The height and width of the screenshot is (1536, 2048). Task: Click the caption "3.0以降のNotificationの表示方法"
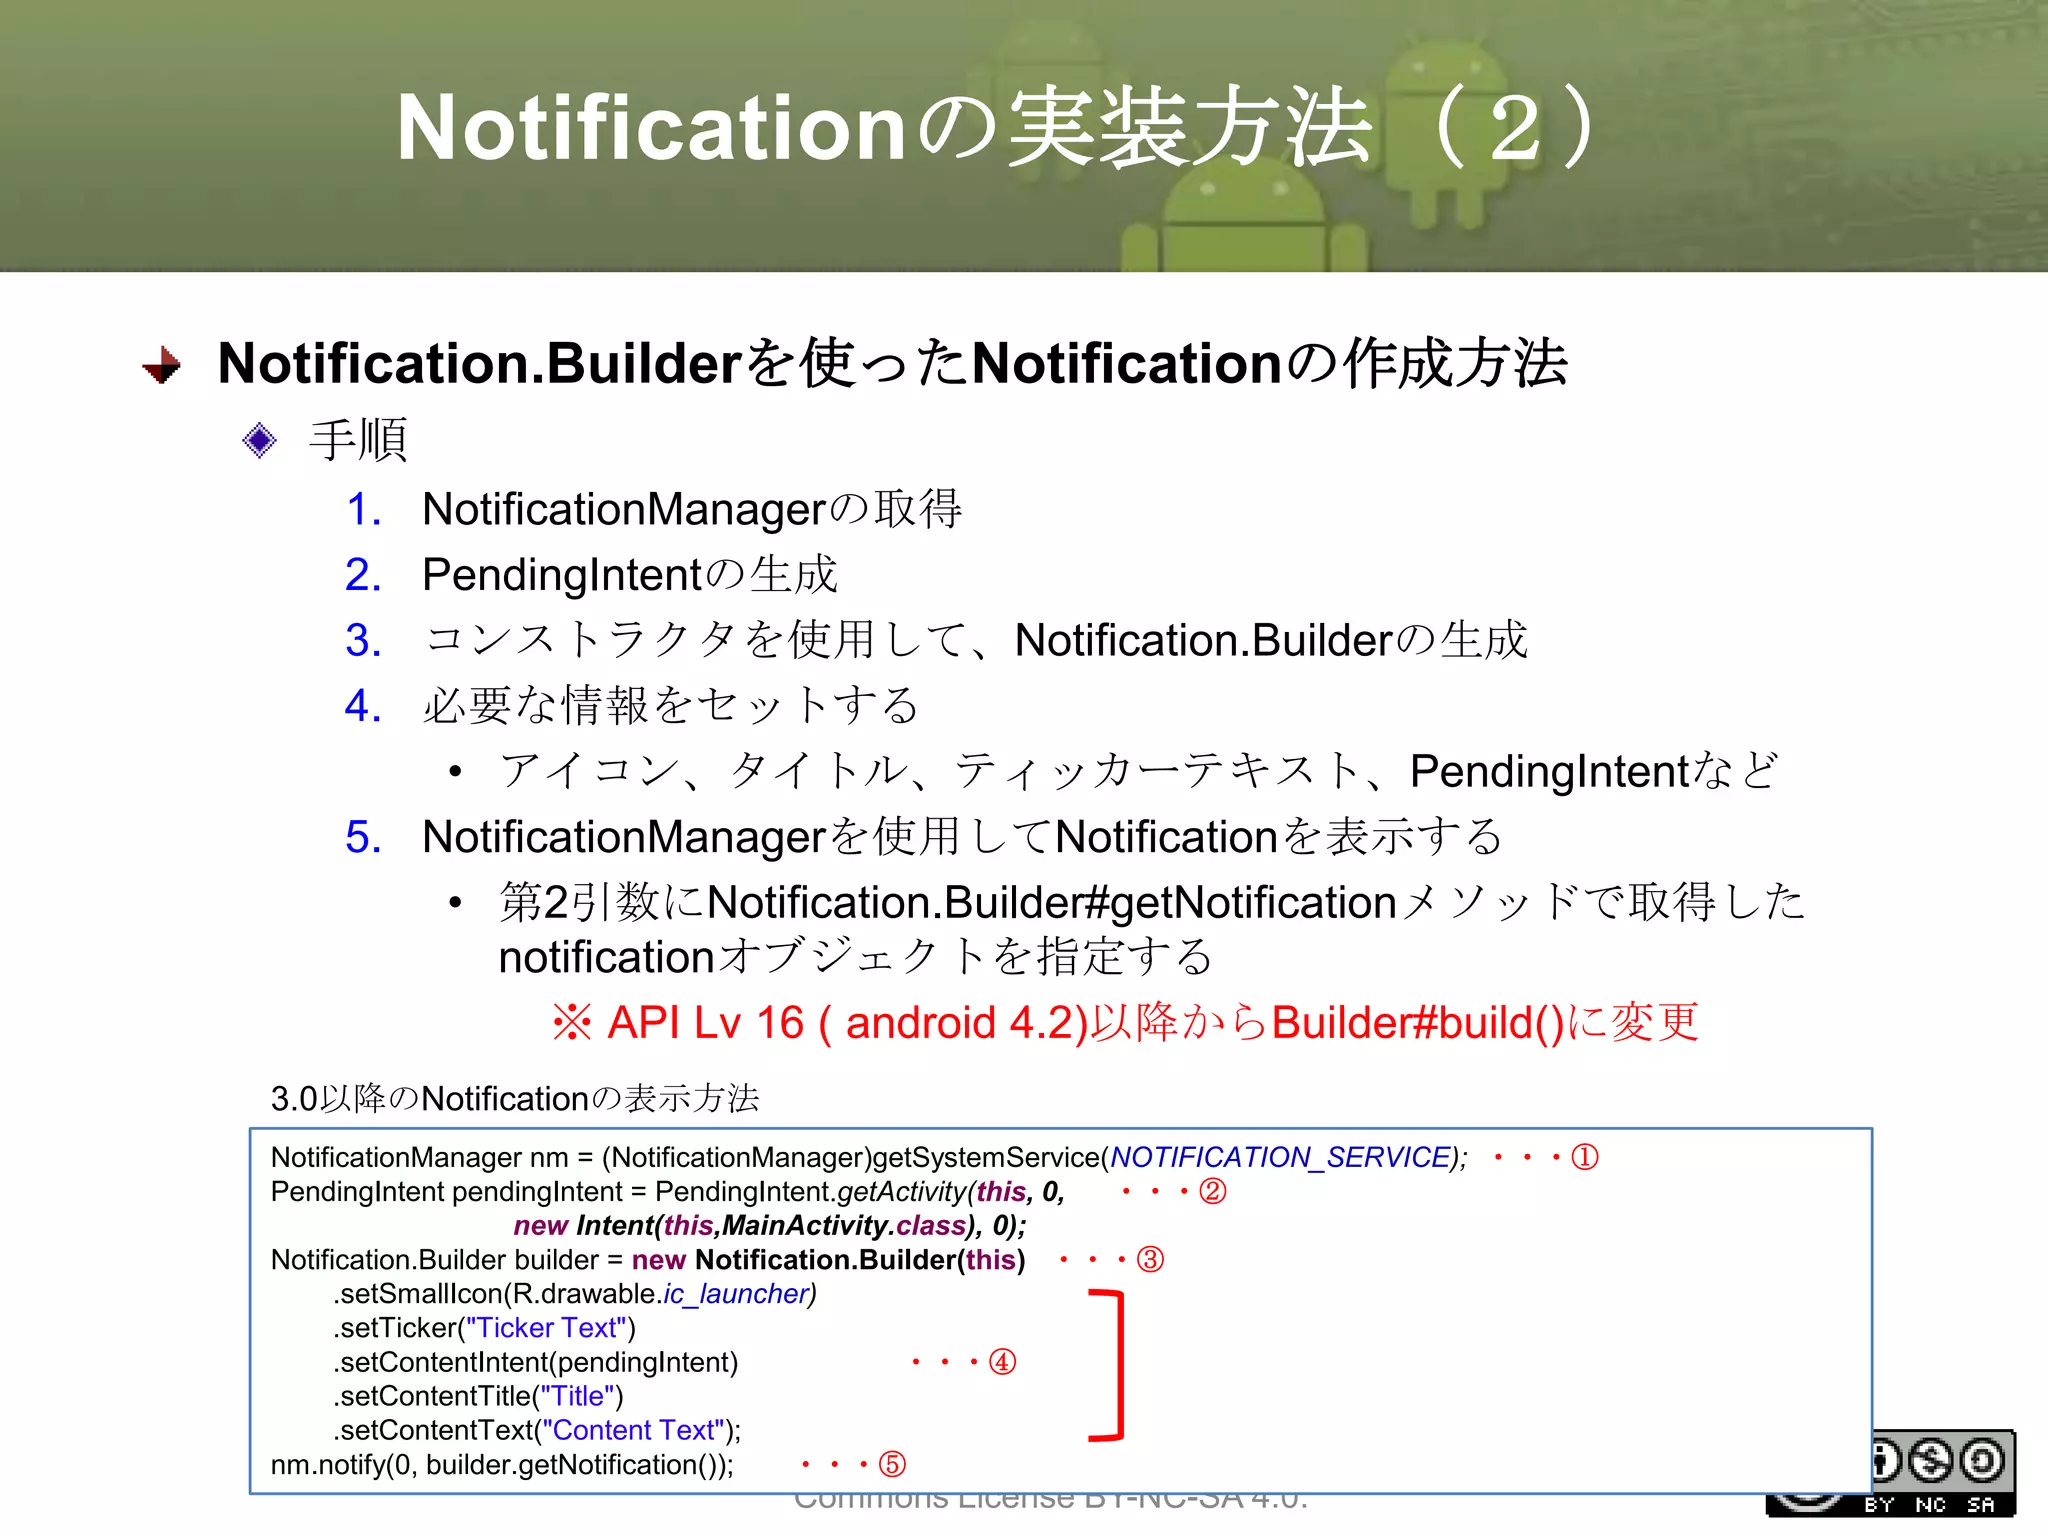point(515,1098)
